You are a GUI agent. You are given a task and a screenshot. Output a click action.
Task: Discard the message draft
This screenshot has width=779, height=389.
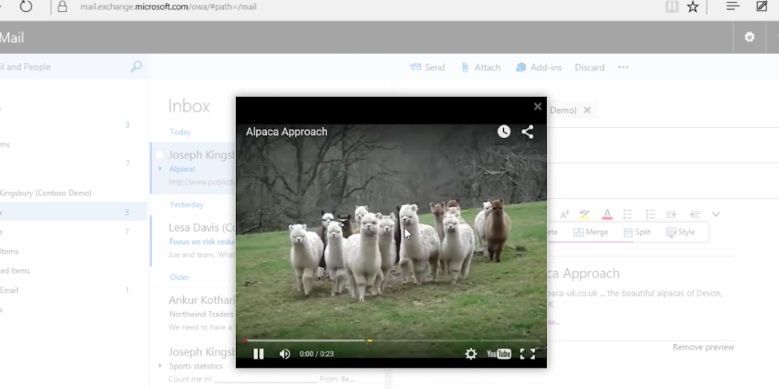(x=590, y=67)
